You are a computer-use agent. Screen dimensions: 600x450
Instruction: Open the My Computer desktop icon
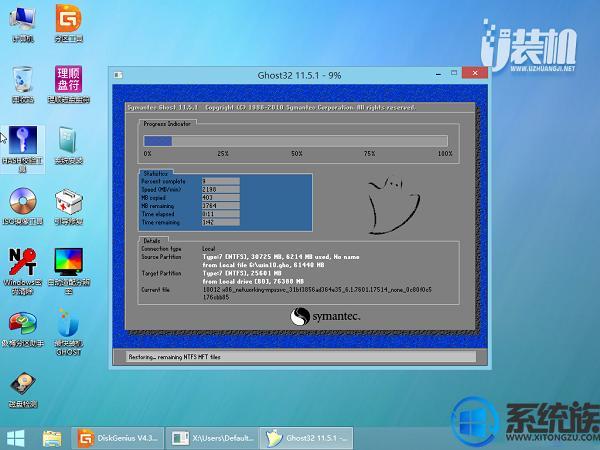coord(23,24)
